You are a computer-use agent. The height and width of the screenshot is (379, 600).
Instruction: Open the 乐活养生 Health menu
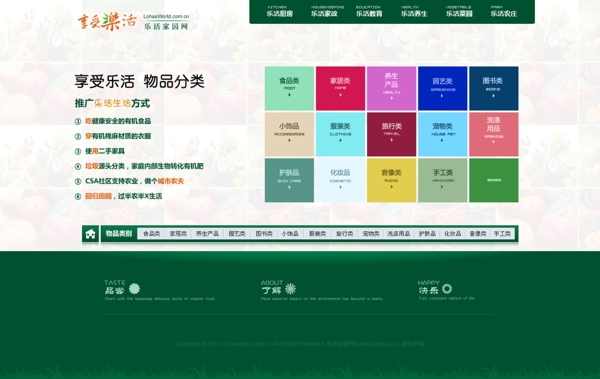[x=414, y=11]
